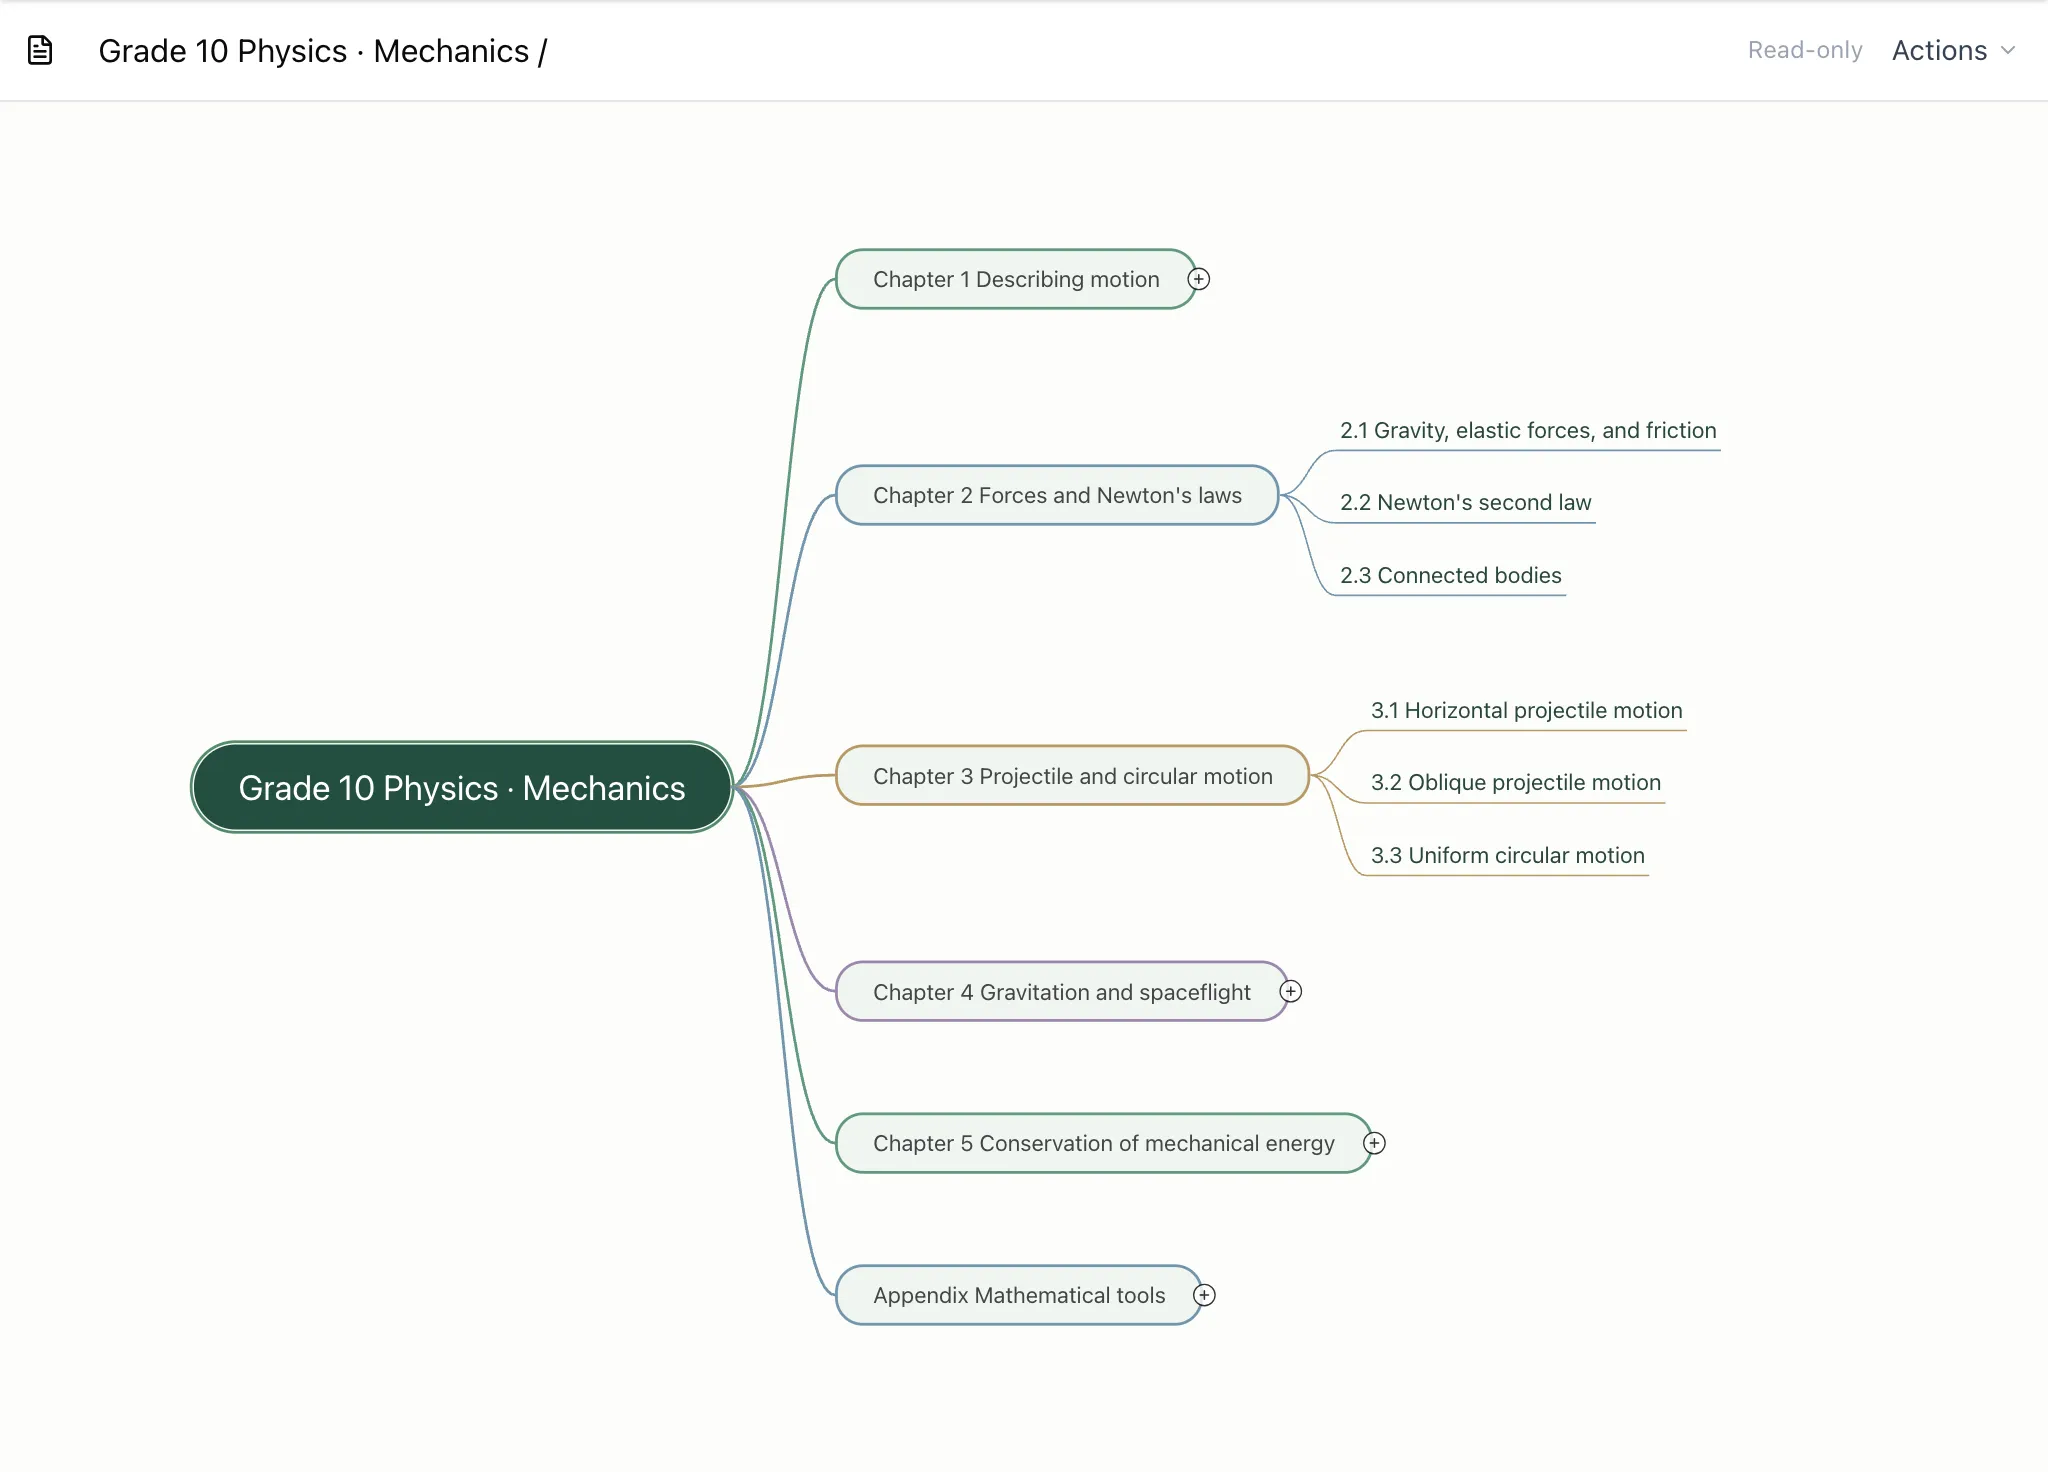Expand Chapter 5 Conservation of mechanical energy plus
The width and height of the screenshot is (2048, 1472).
pyautogui.click(x=1375, y=1143)
